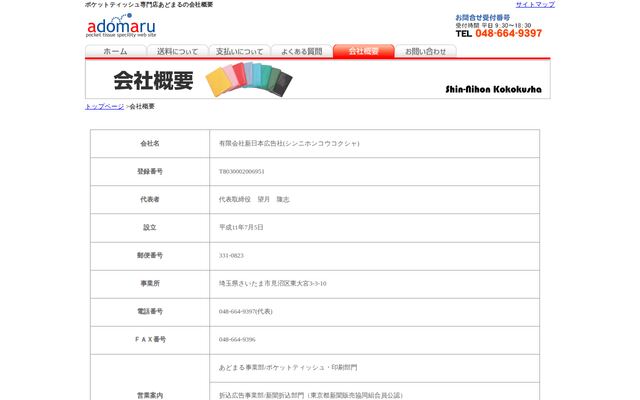Open the よくある質問 tab
The image size is (640, 400).
[x=302, y=51]
